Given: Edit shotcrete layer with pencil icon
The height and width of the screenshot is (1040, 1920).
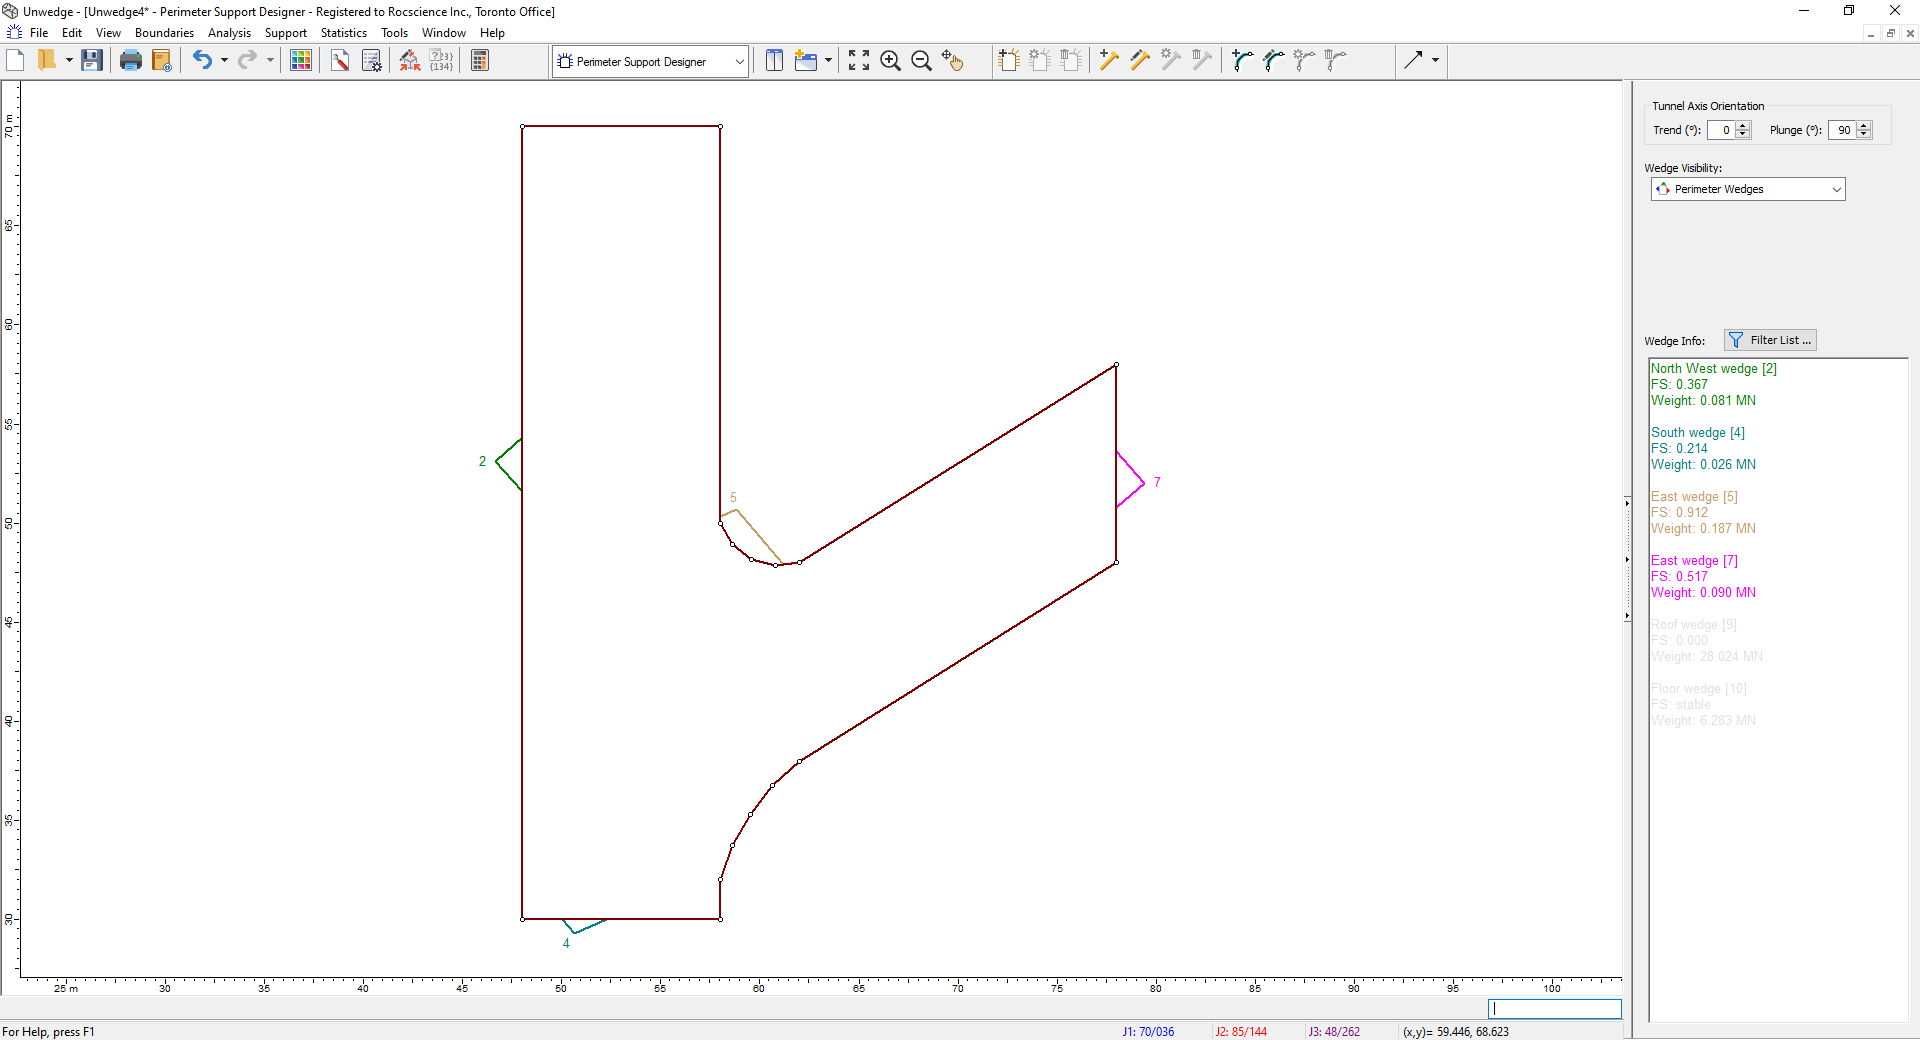Looking at the screenshot, I should [1274, 61].
